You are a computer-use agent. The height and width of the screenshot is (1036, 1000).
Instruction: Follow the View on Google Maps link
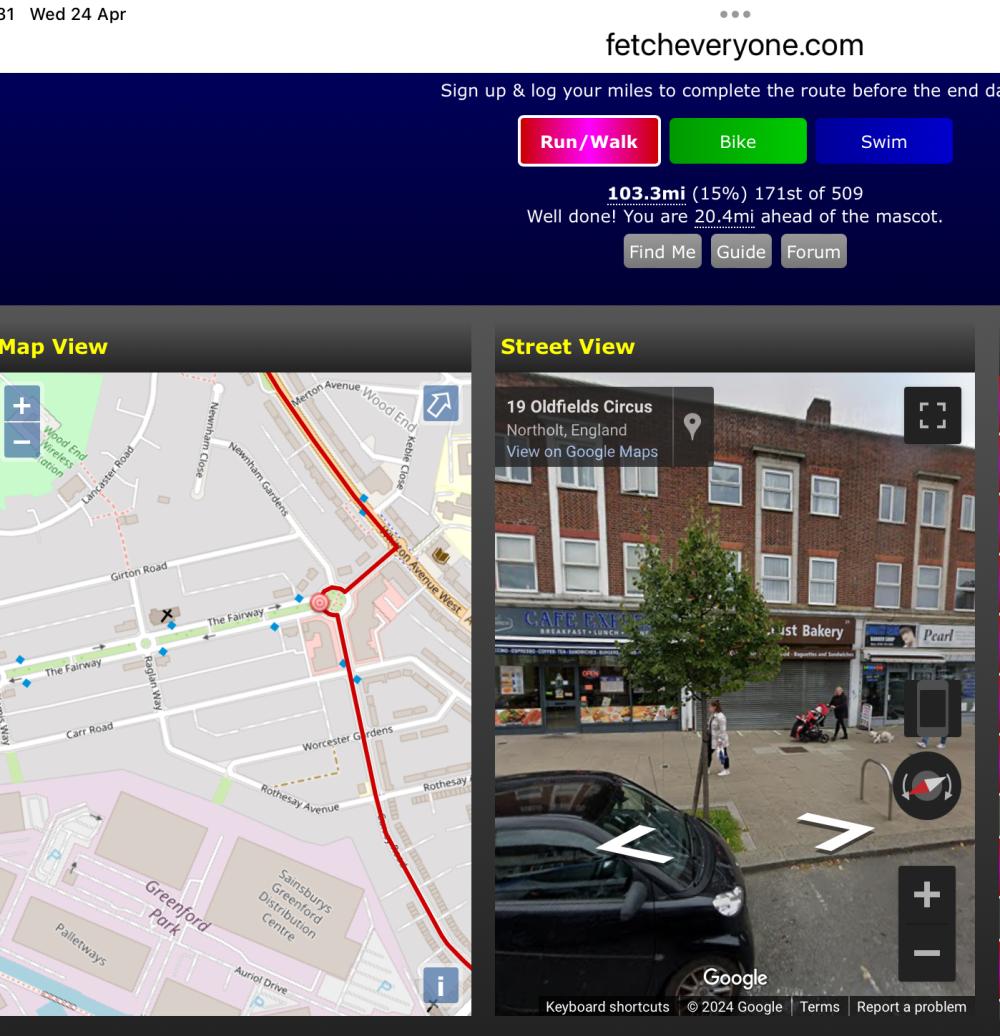[582, 452]
